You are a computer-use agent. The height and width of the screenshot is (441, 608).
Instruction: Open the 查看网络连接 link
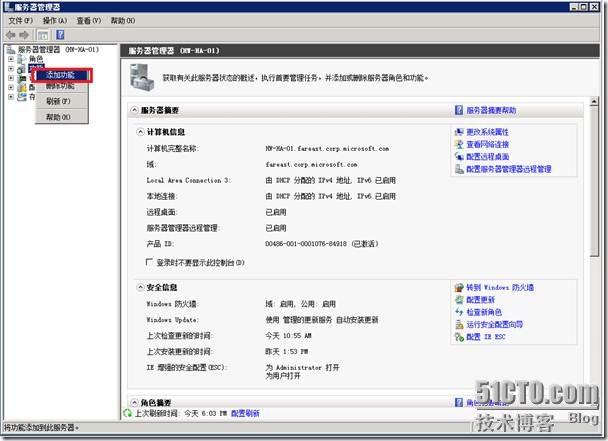(x=487, y=145)
